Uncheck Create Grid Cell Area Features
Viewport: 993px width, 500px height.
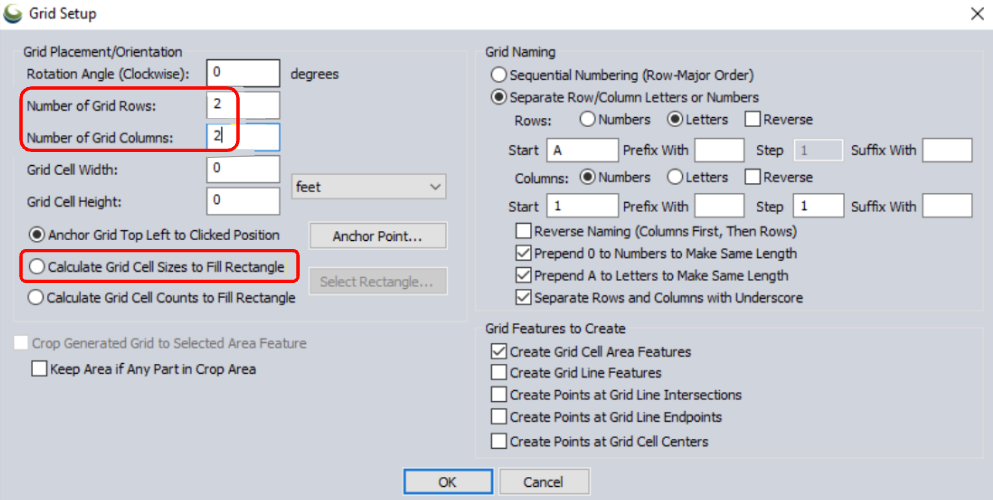499,351
